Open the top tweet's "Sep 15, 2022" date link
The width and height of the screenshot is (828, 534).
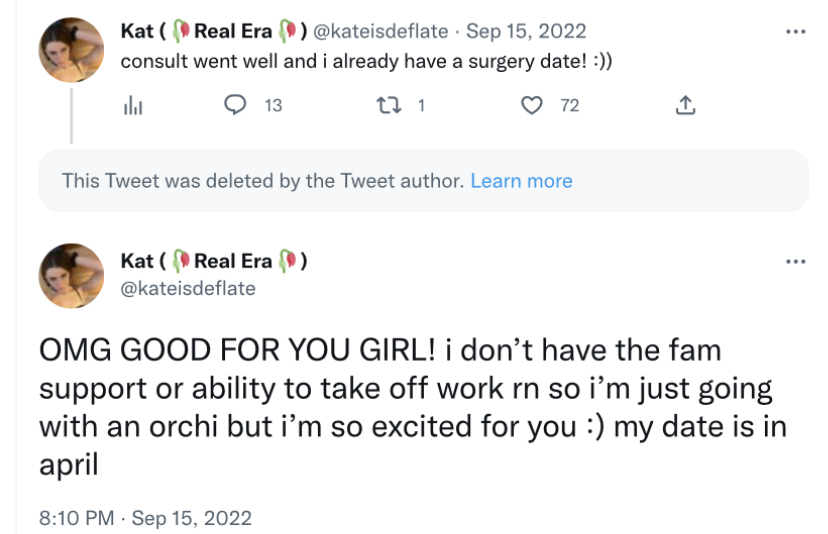(x=532, y=32)
